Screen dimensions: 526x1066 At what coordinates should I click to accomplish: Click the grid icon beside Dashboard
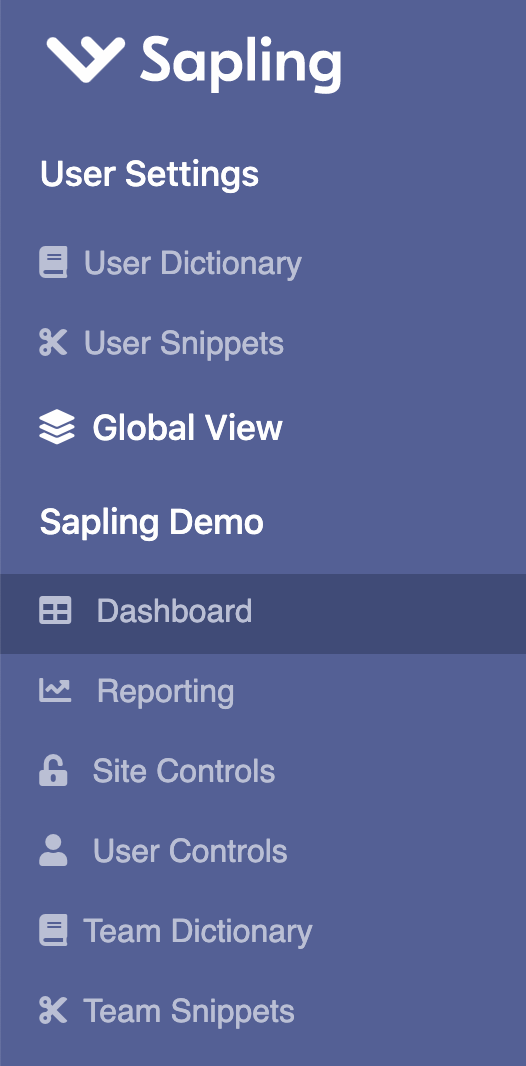click(x=54, y=611)
